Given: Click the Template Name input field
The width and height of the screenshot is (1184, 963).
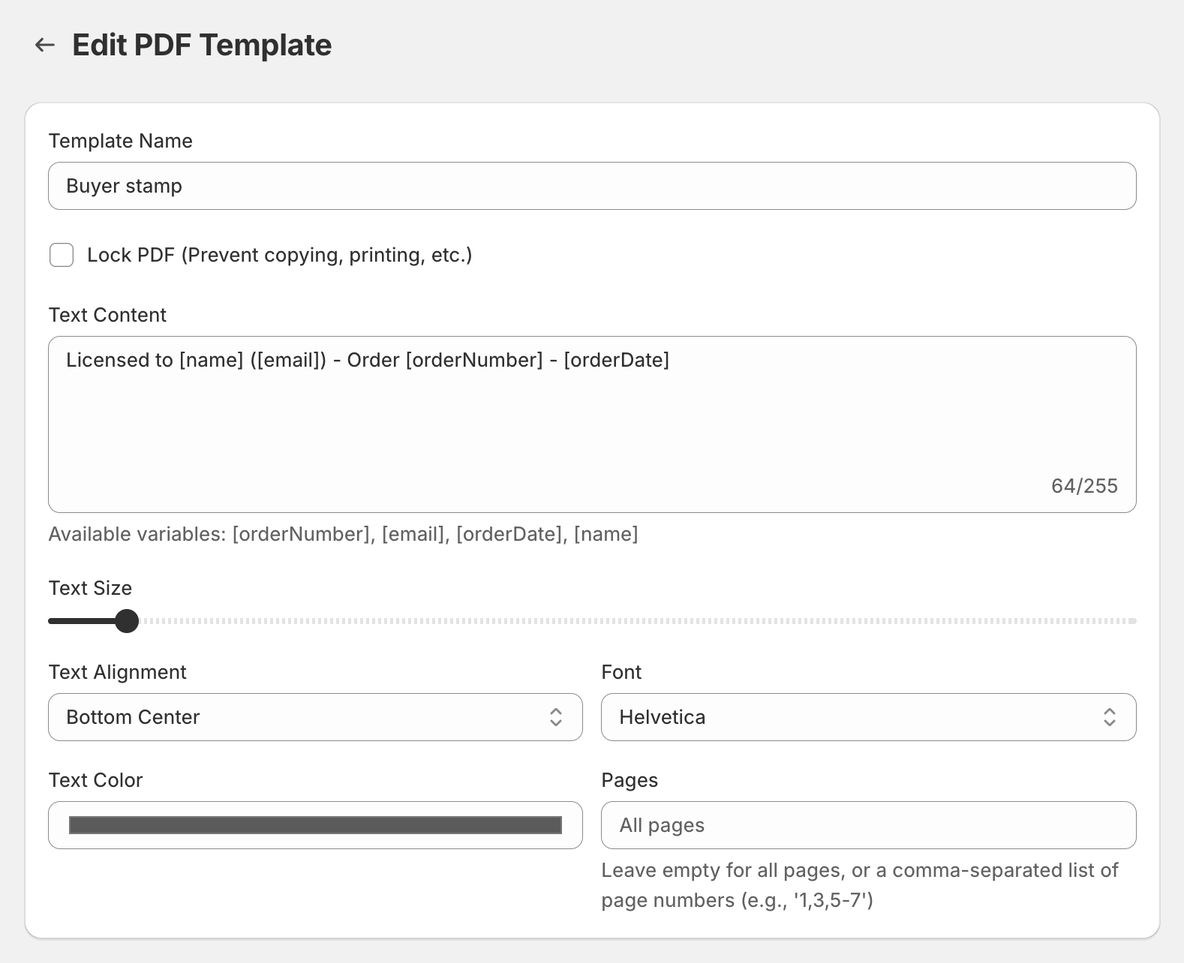Looking at the screenshot, I should (592, 186).
